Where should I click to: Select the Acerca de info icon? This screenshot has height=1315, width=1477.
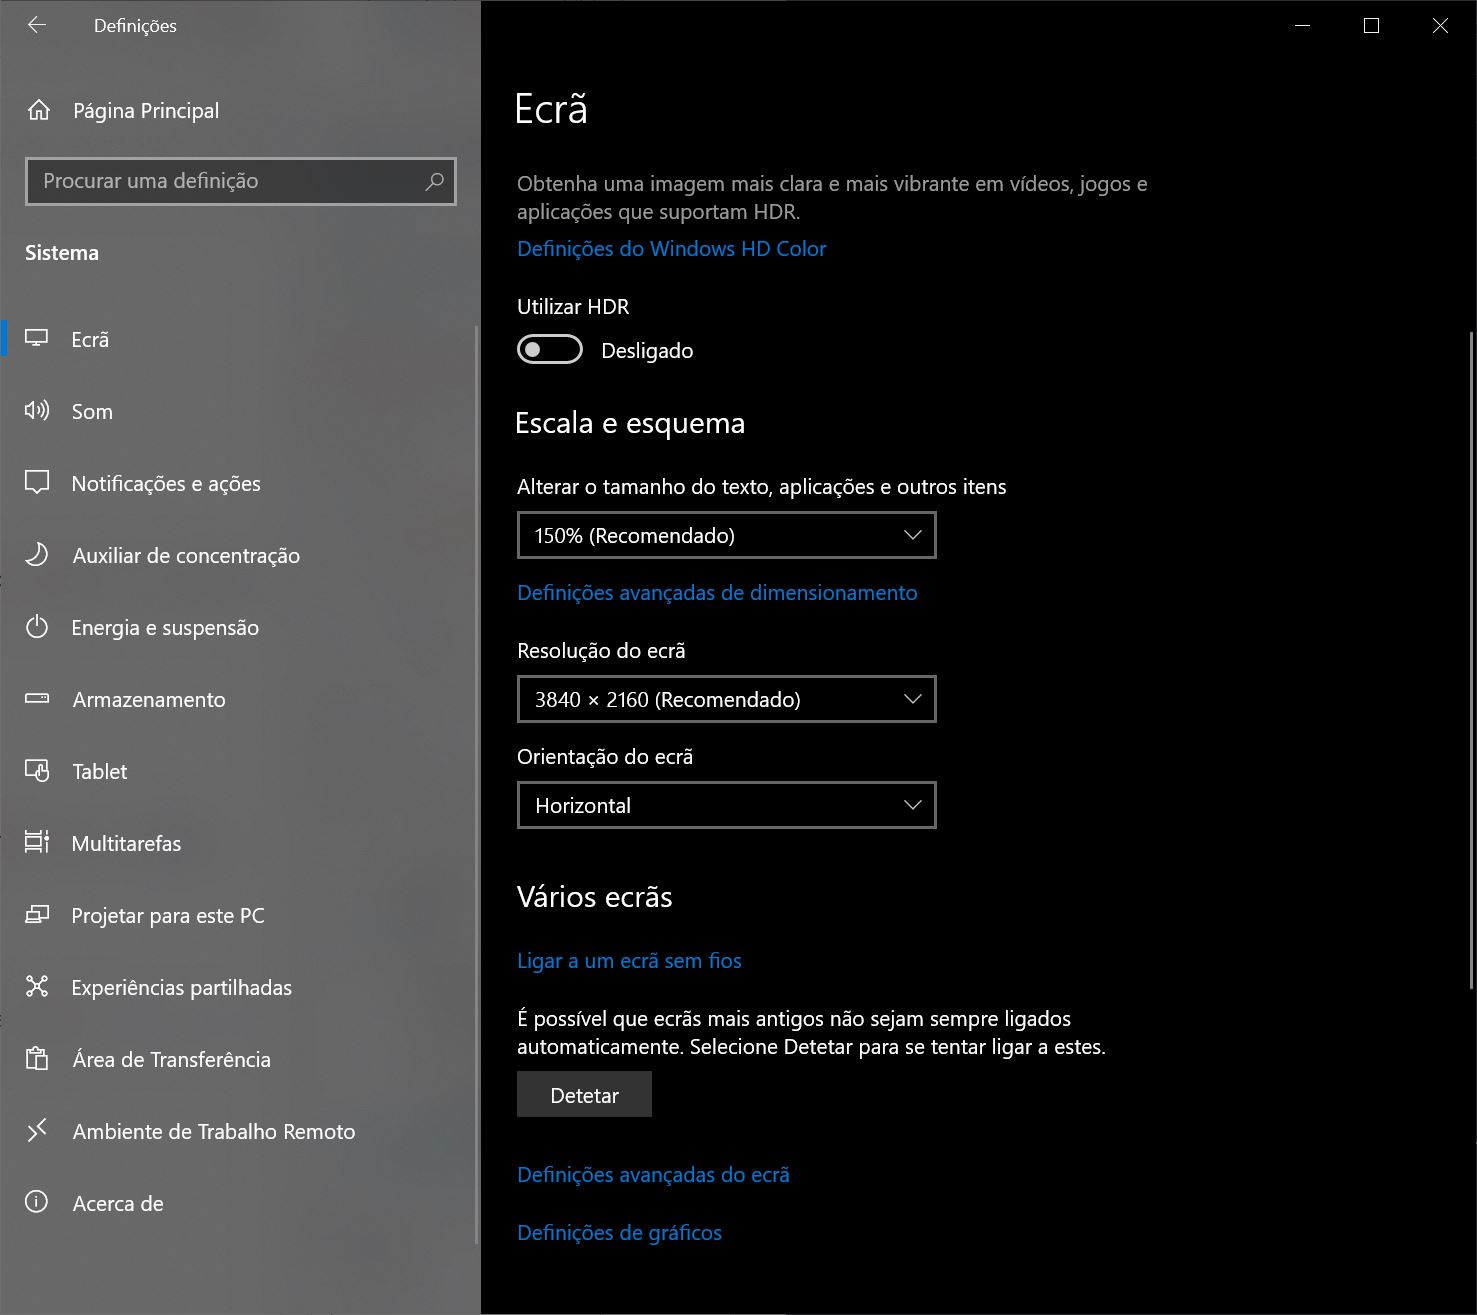(x=37, y=1203)
